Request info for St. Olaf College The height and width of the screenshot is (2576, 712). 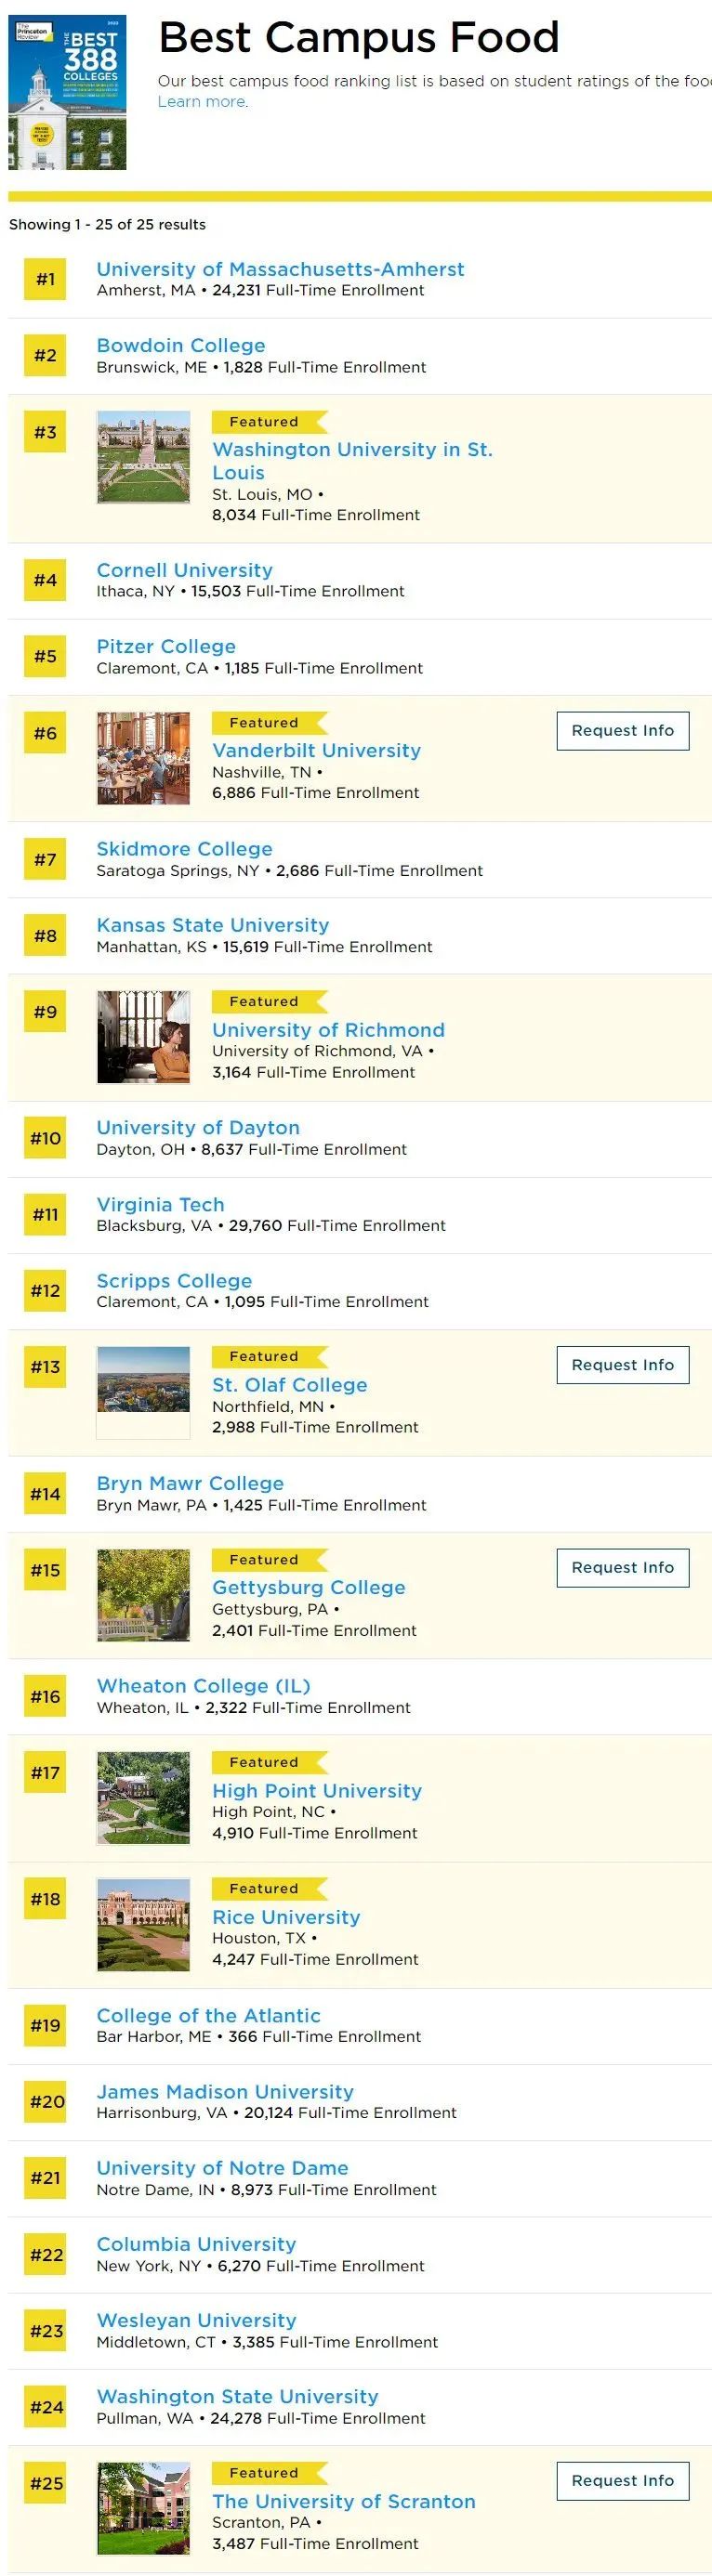[x=622, y=1365]
